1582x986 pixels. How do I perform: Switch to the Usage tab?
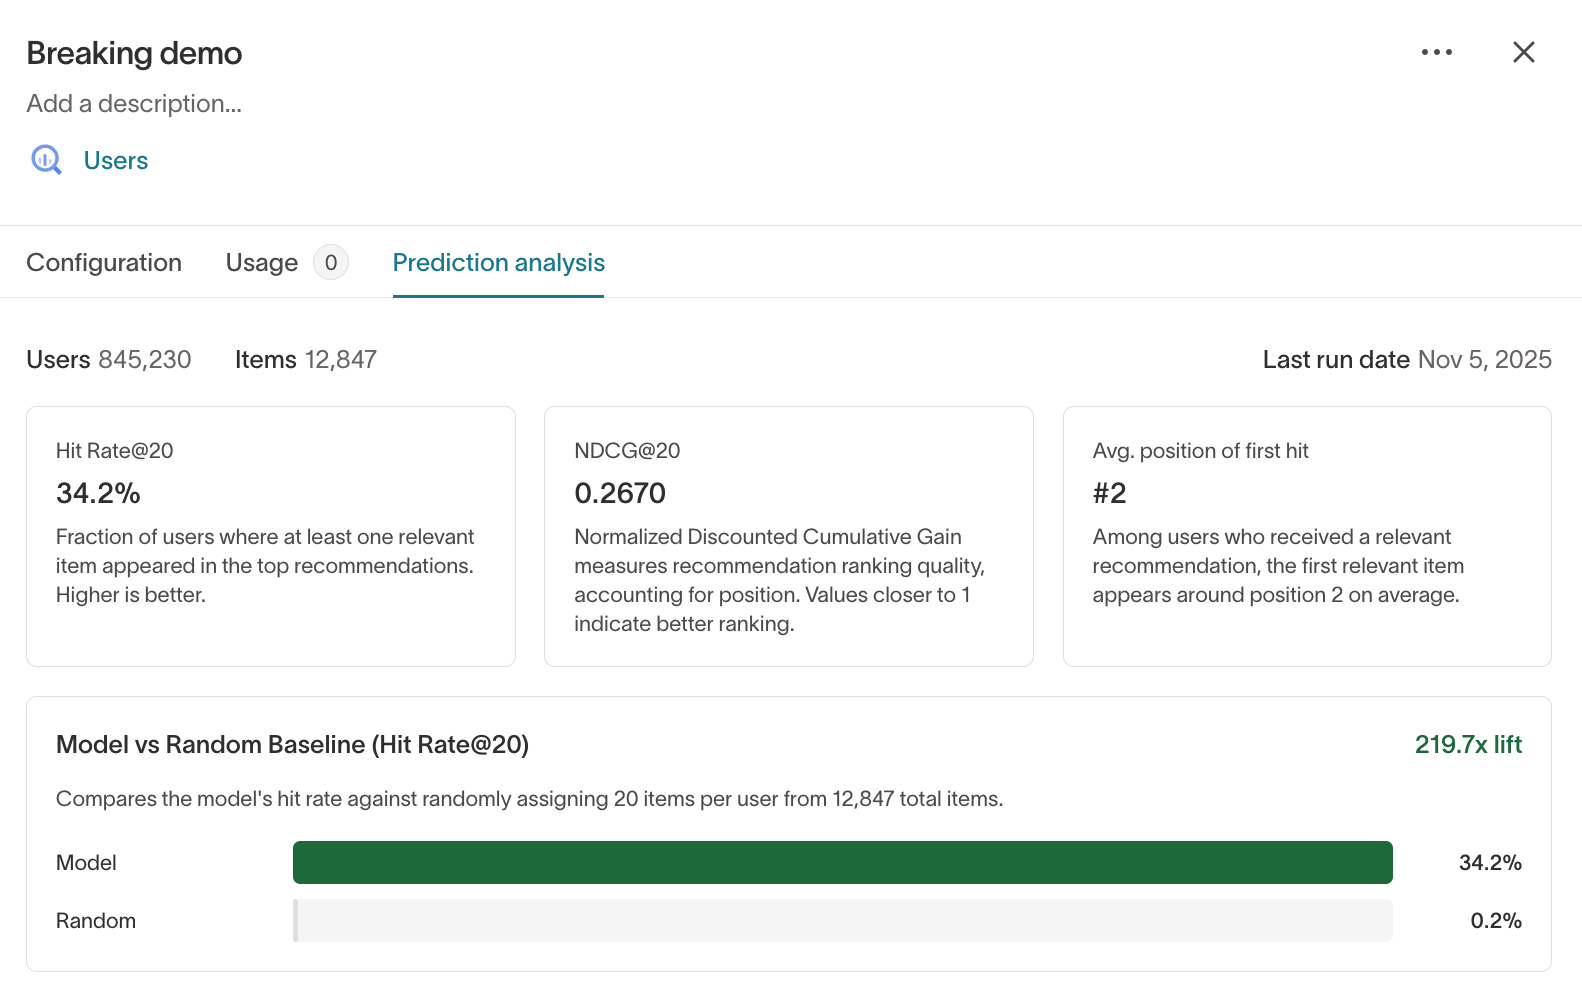tap(262, 262)
